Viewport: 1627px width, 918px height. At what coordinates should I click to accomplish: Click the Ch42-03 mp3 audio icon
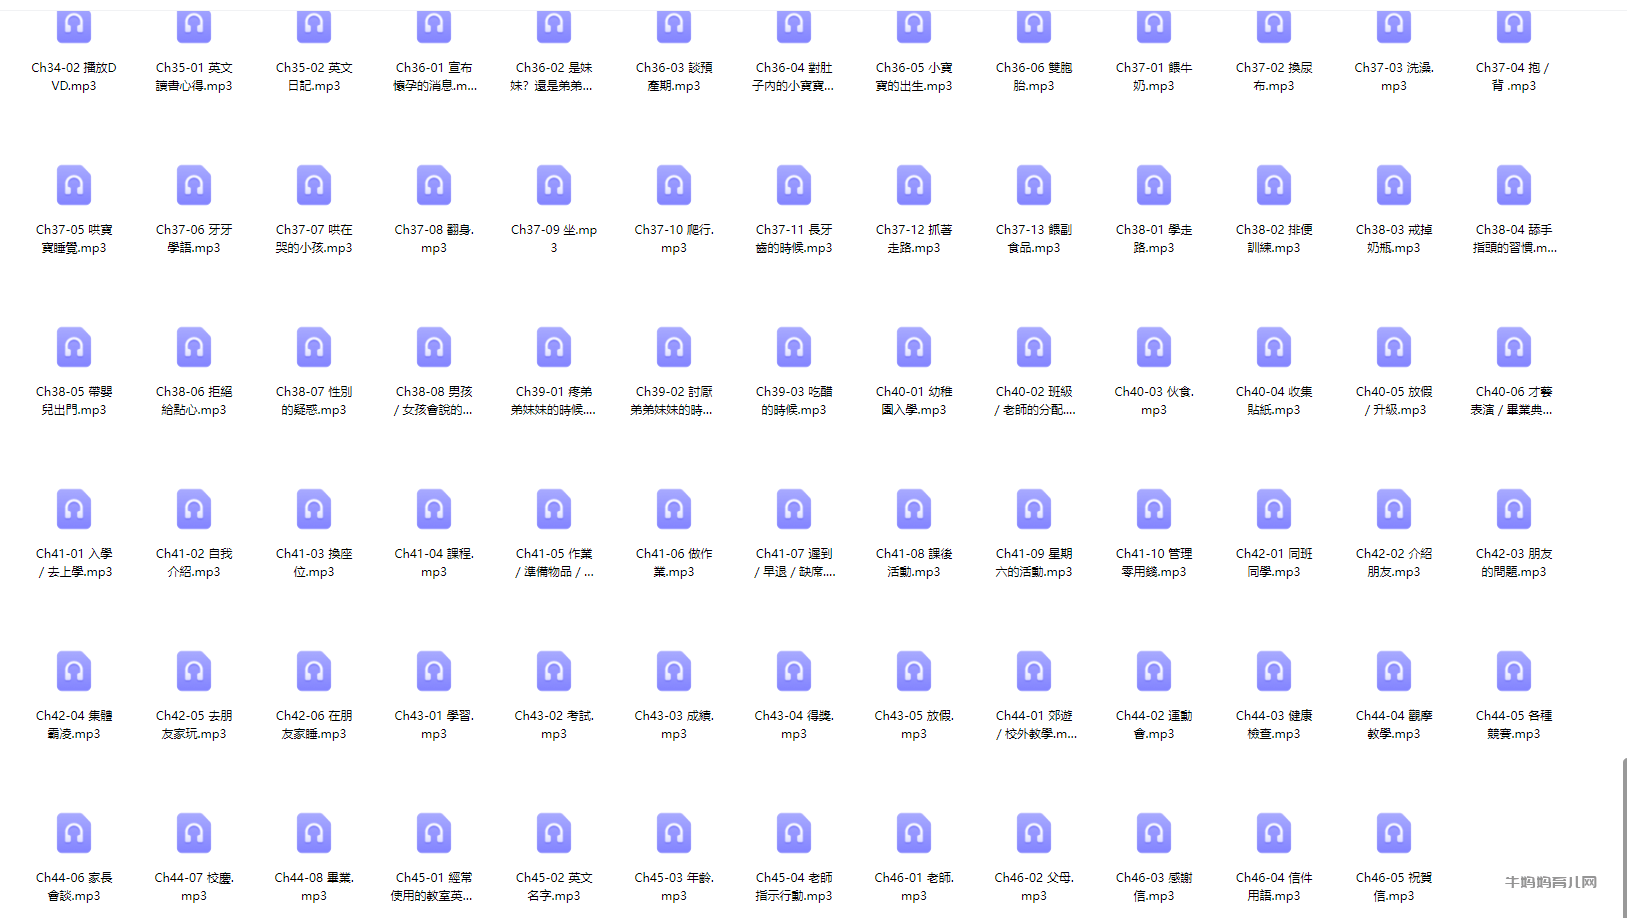click(1514, 510)
